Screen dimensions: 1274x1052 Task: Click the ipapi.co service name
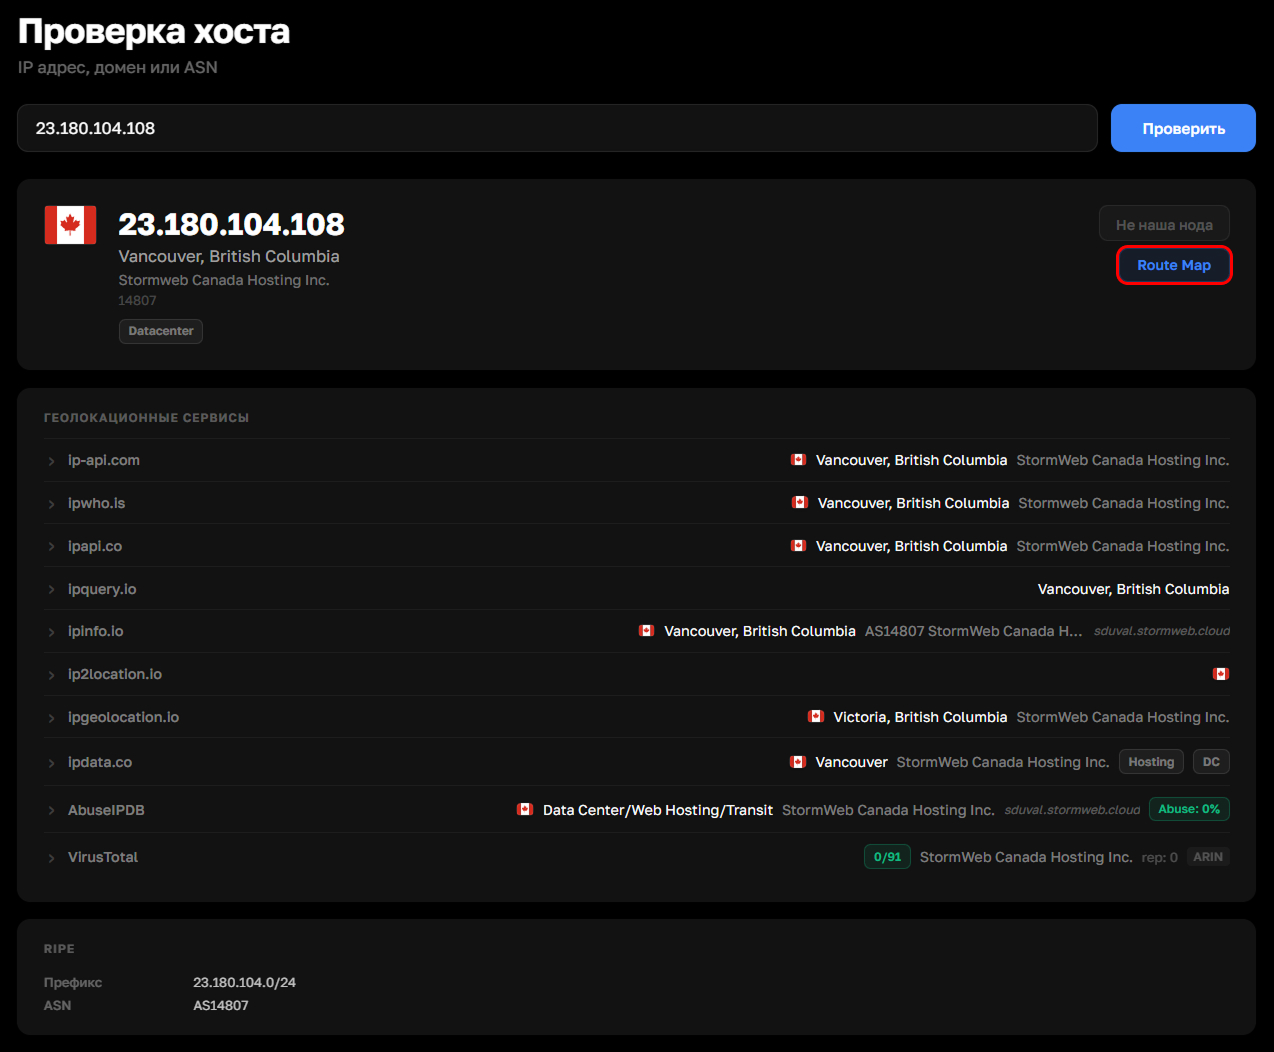pos(95,546)
